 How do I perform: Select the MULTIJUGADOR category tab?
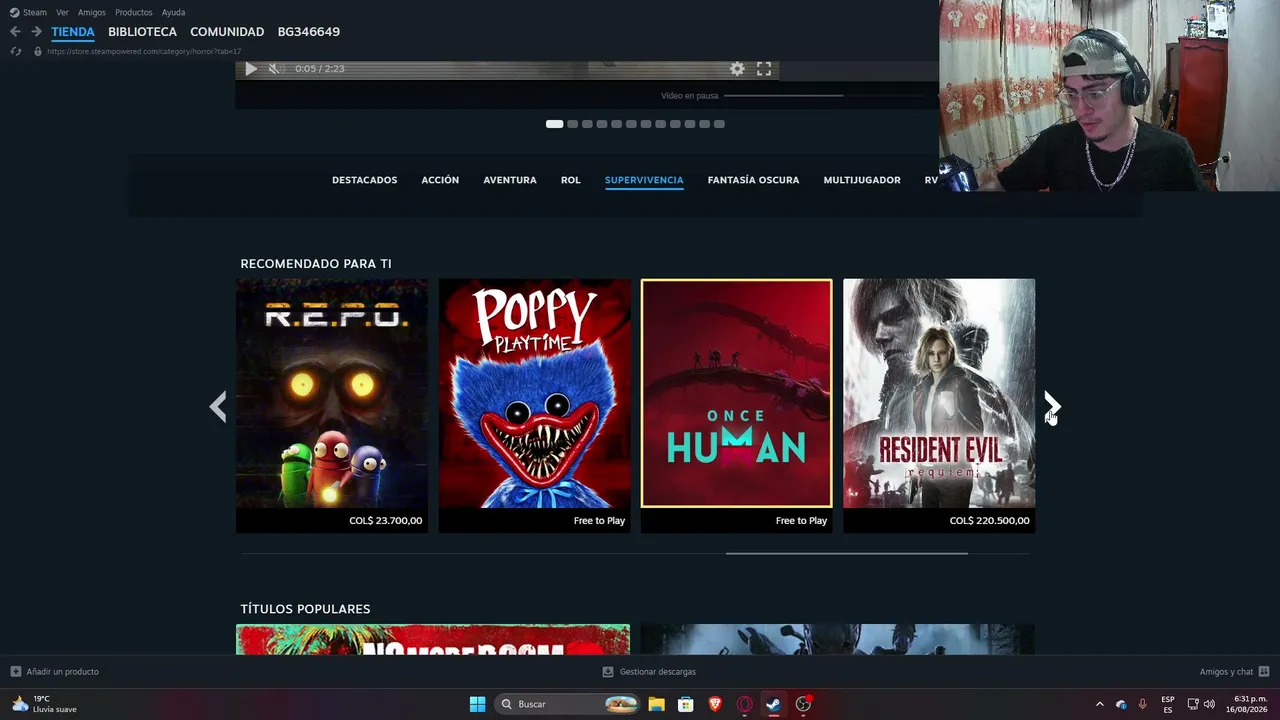pyautogui.click(x=862, y=180)
